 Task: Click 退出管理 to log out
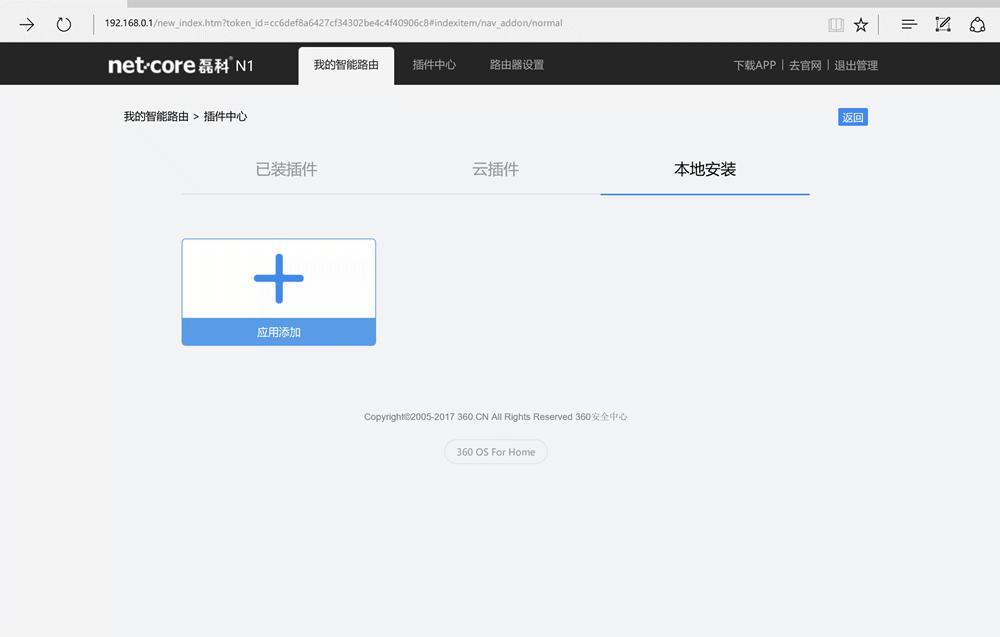[x=856, y=64]
